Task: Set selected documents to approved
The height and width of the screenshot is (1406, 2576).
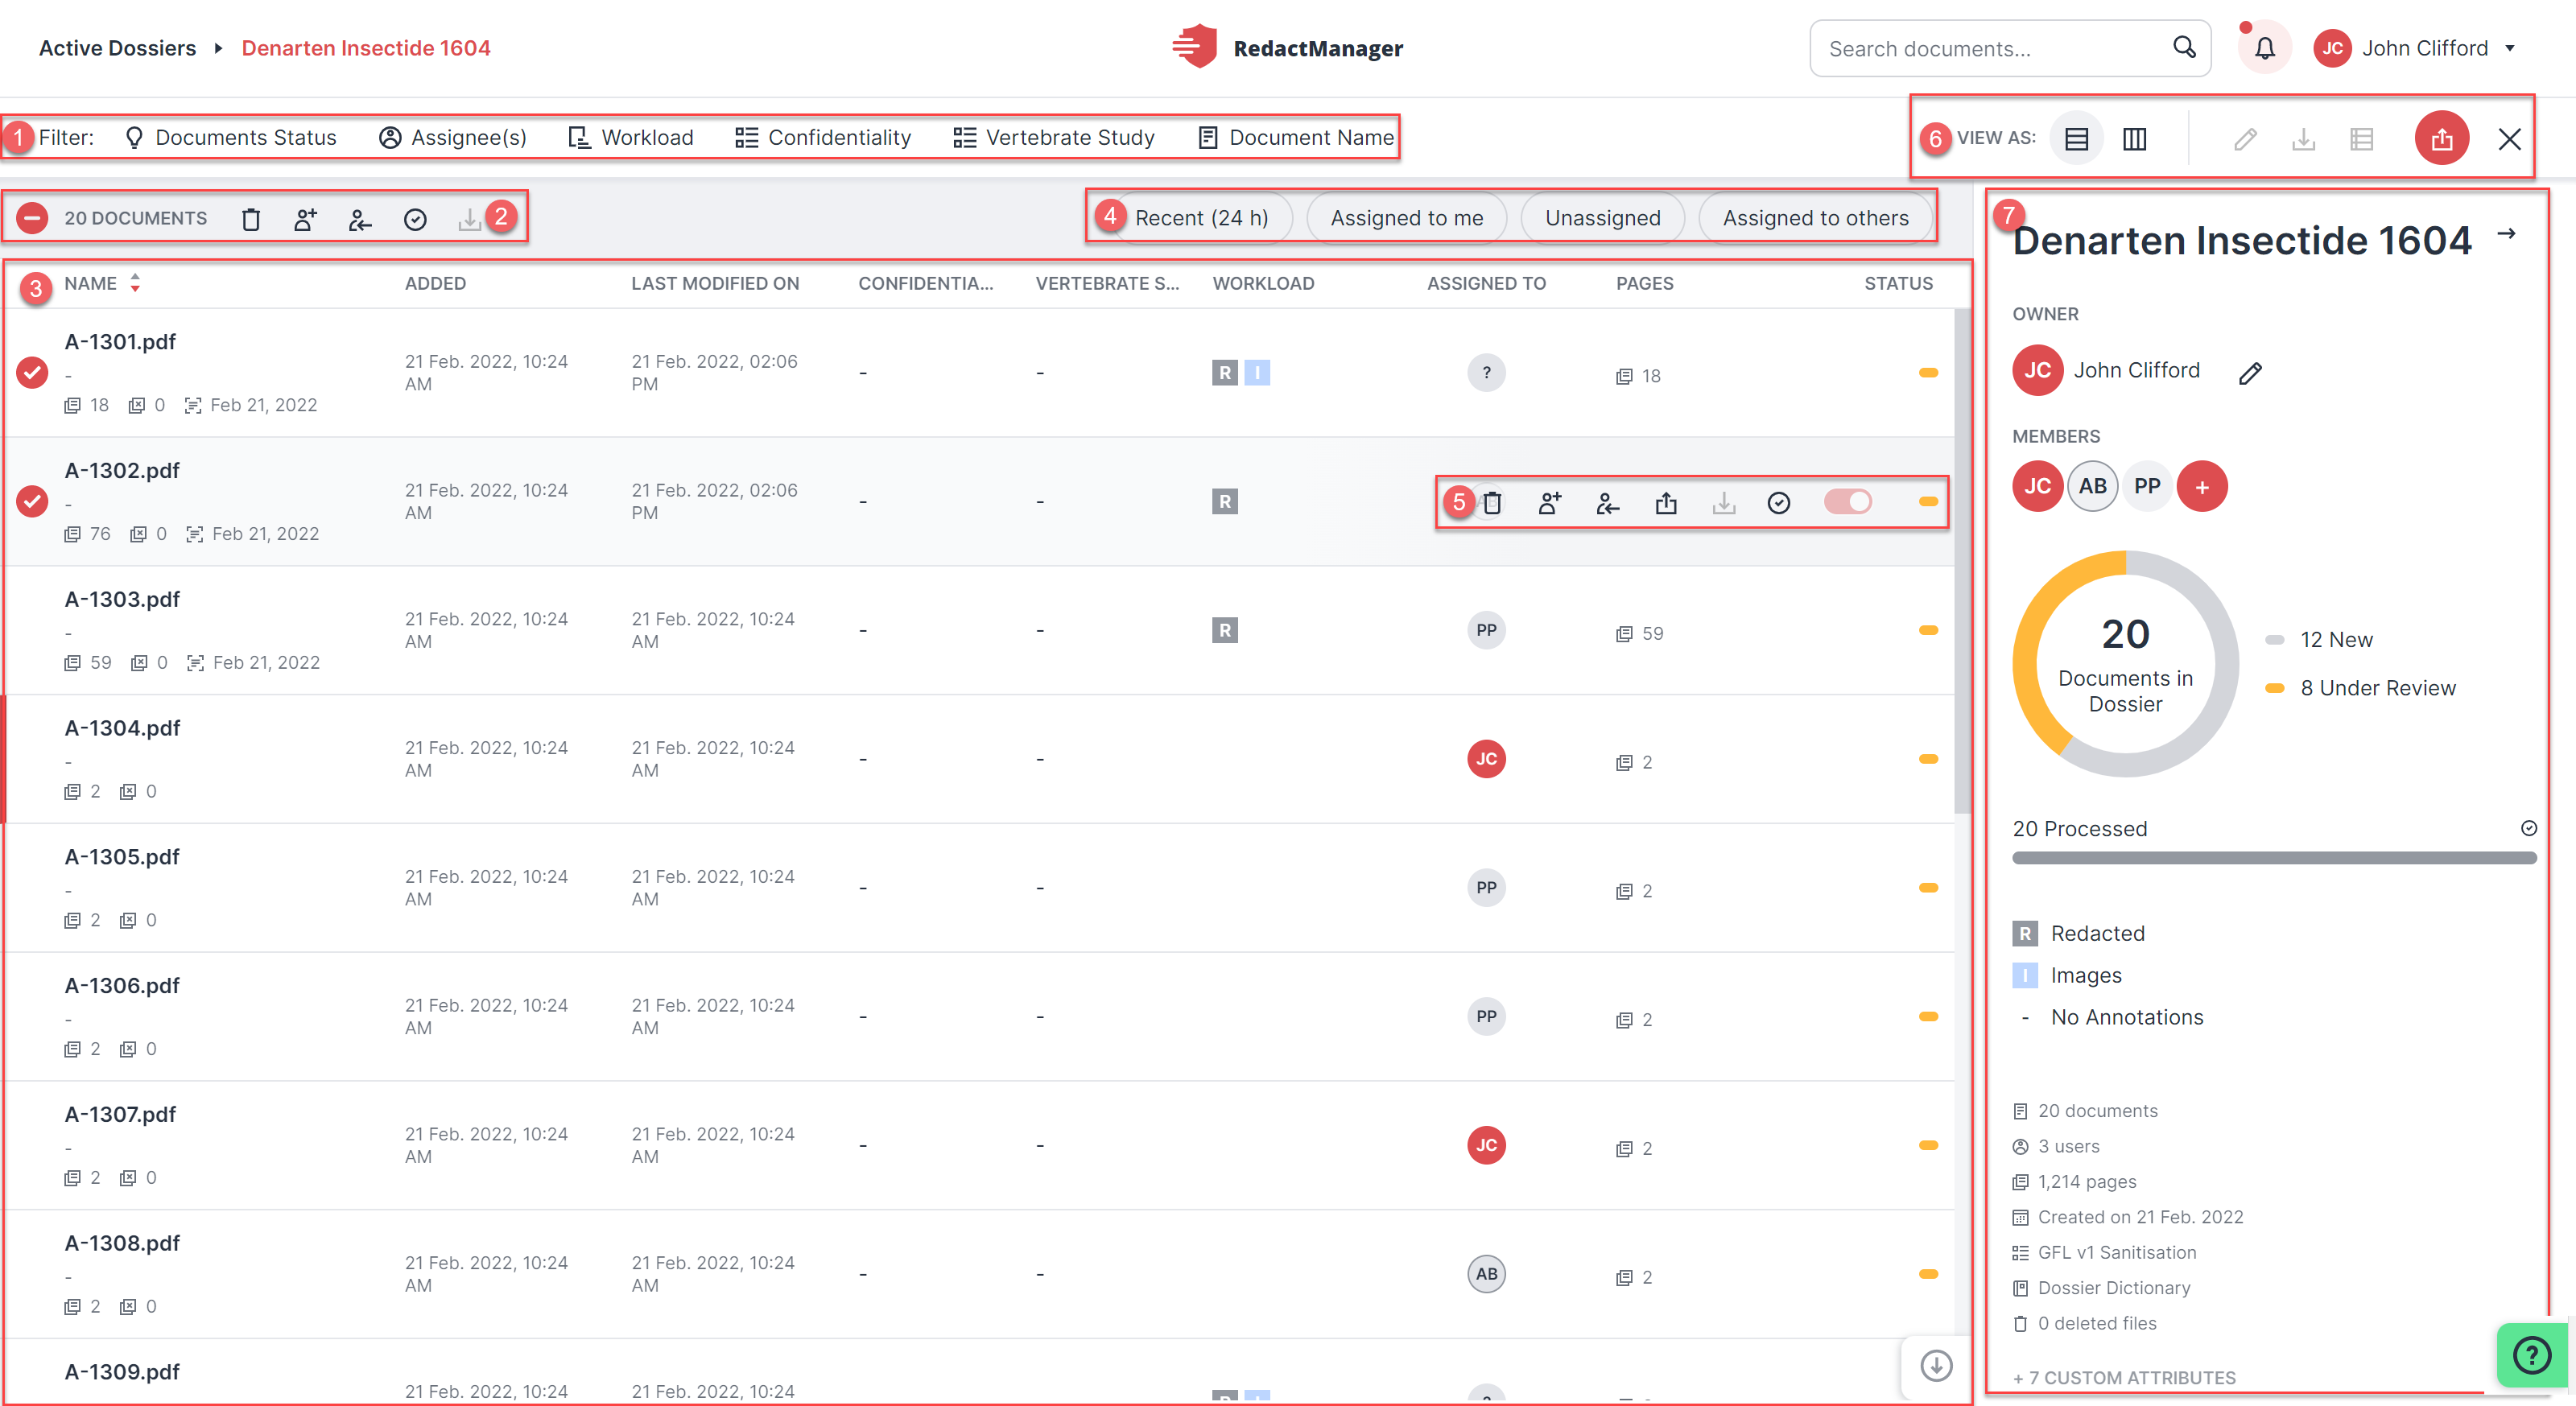Action: click(415, 219)
